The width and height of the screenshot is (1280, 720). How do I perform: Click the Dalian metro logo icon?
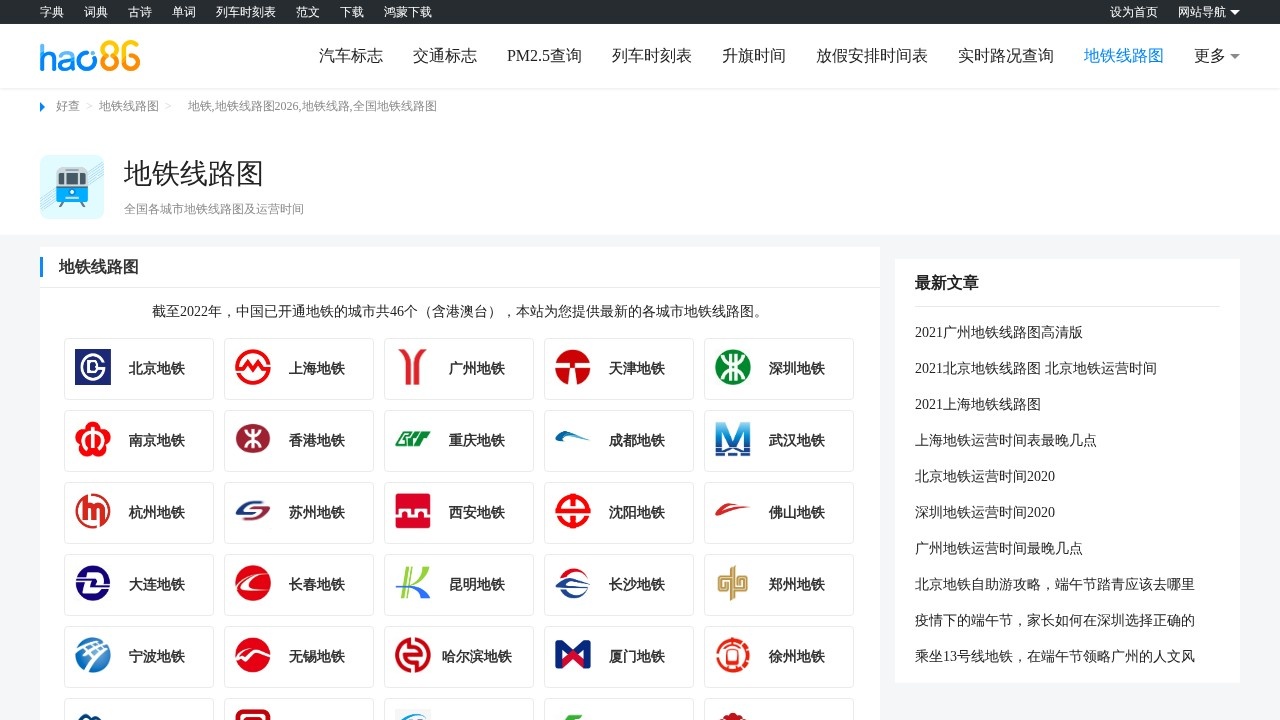point(93,584)
